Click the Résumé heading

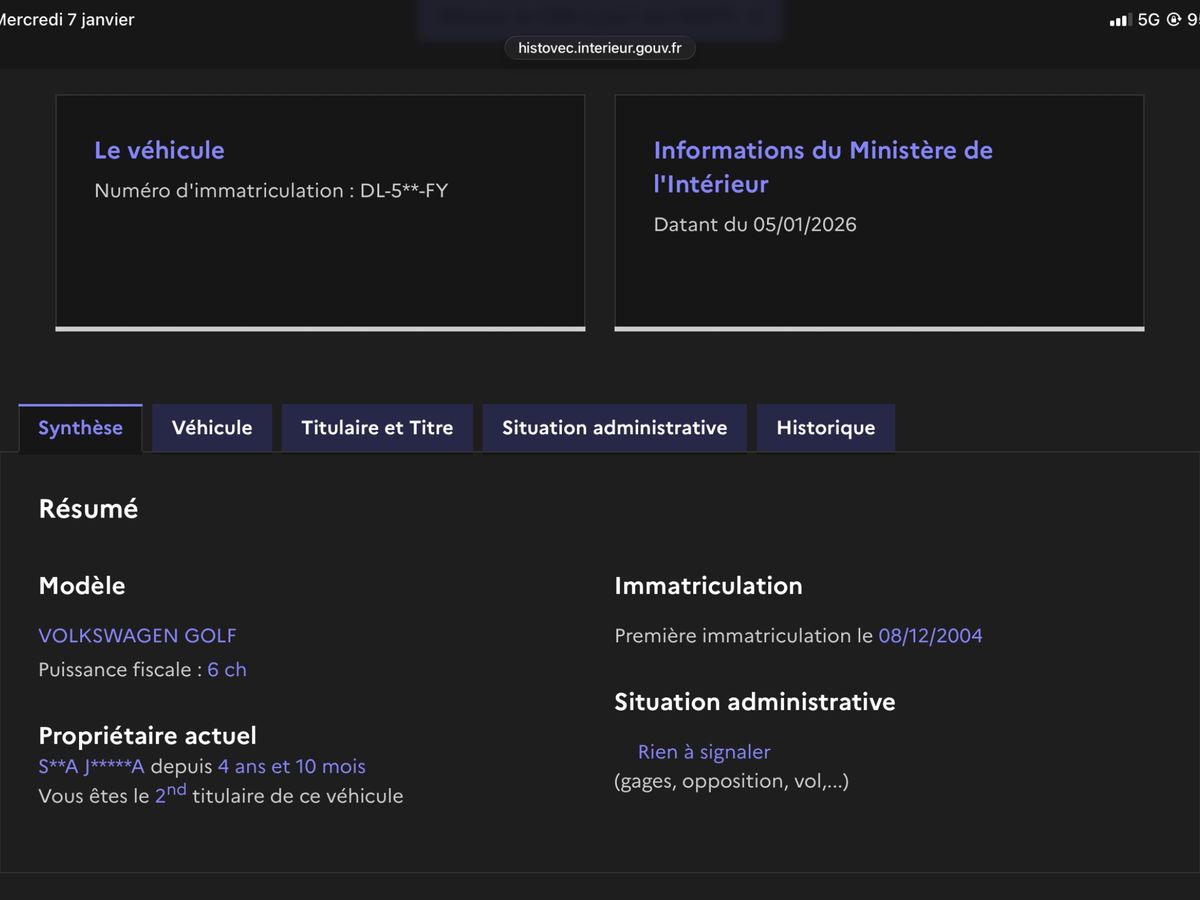pos(88,509)
